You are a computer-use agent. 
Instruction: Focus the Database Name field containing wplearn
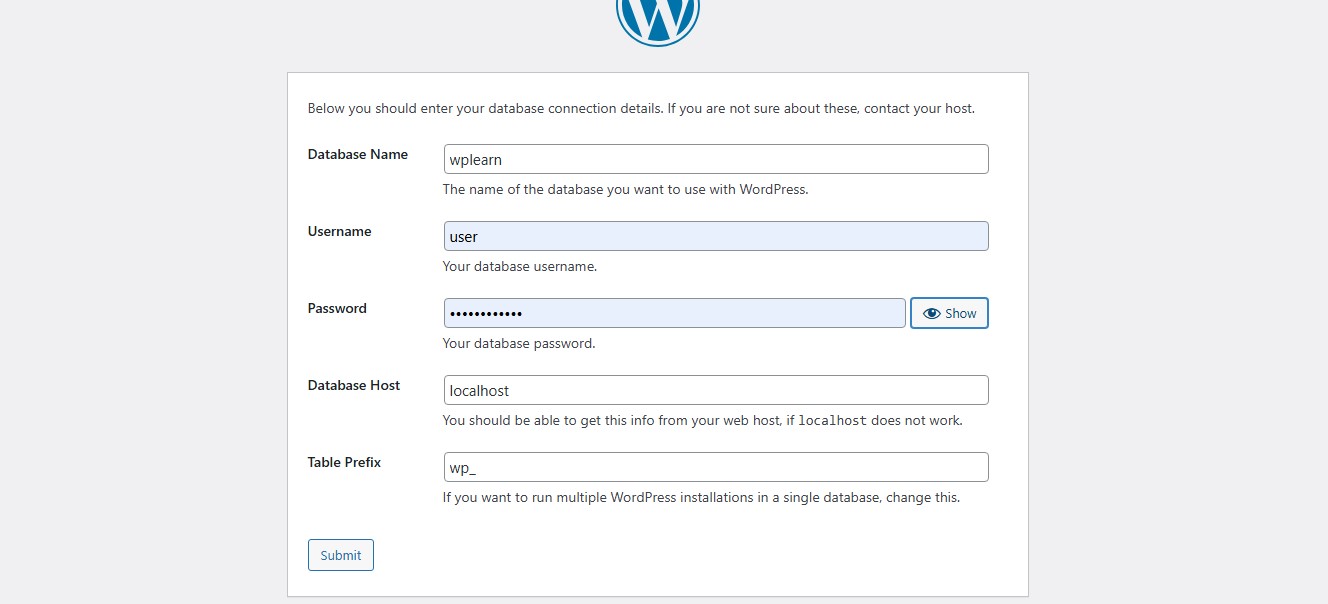[x=715, y=159]
